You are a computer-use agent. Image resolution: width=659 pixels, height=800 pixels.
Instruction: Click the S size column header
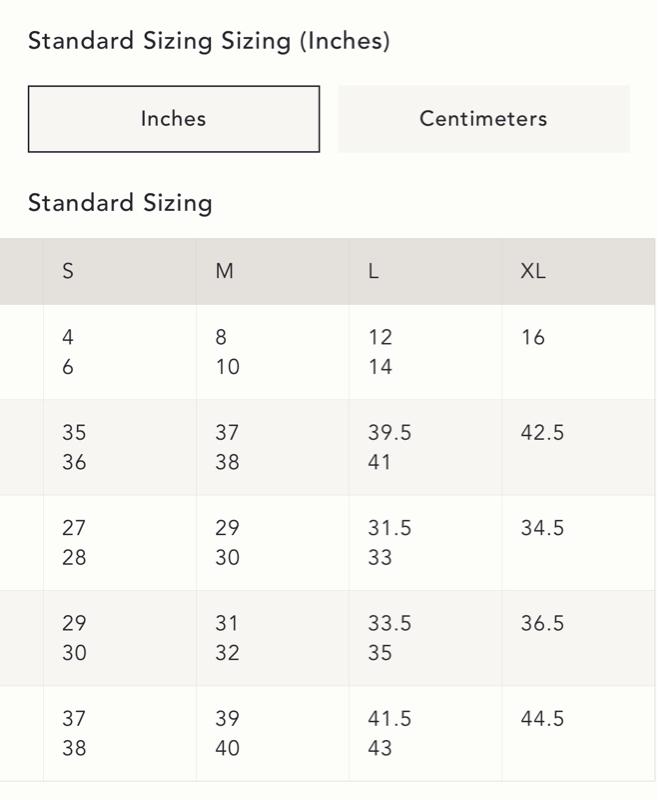[68, 271]
